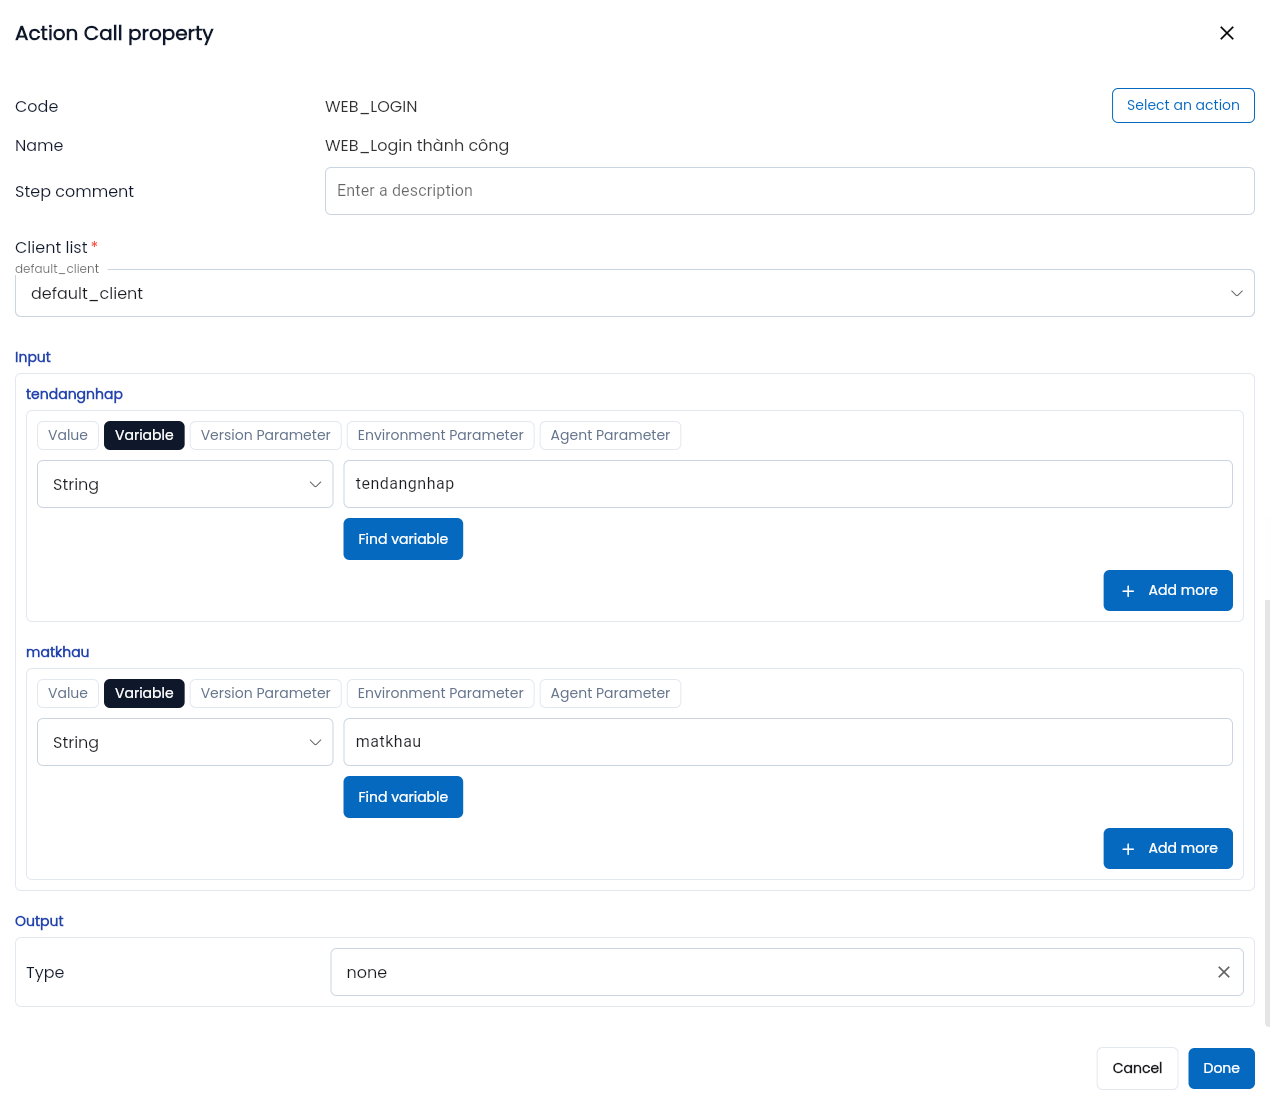Click Find variable for matkhau
The width and height of the screenshot is (1270, 1100).
tap(403, 797)
